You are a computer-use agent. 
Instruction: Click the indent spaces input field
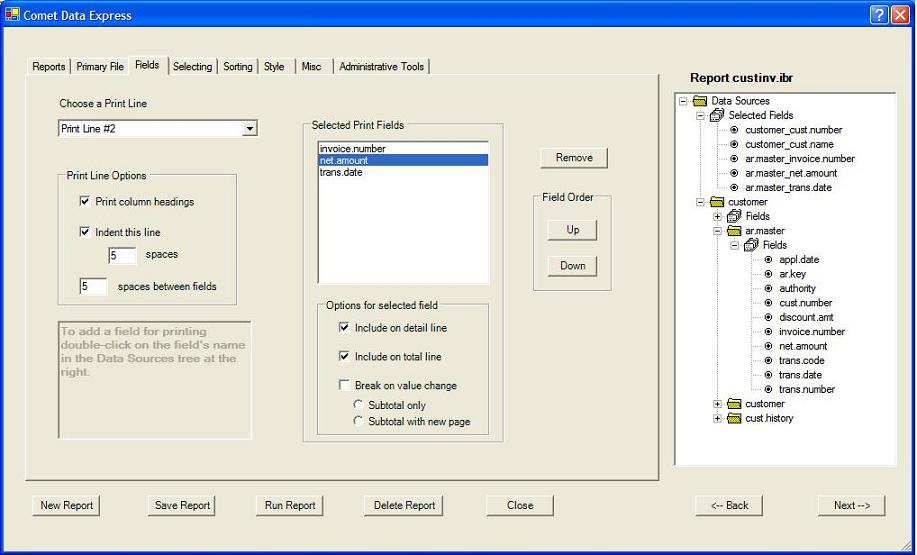122,255
